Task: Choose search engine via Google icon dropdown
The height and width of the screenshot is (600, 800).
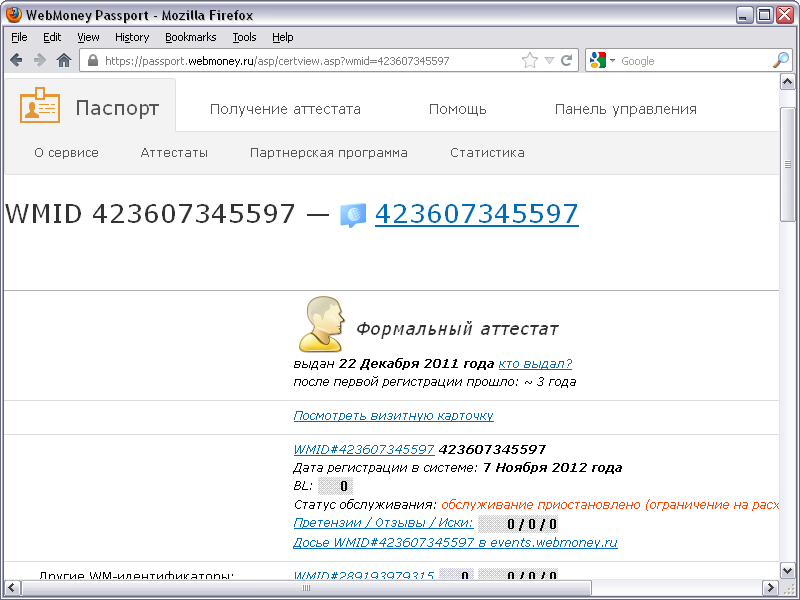Action: [602, 60]
